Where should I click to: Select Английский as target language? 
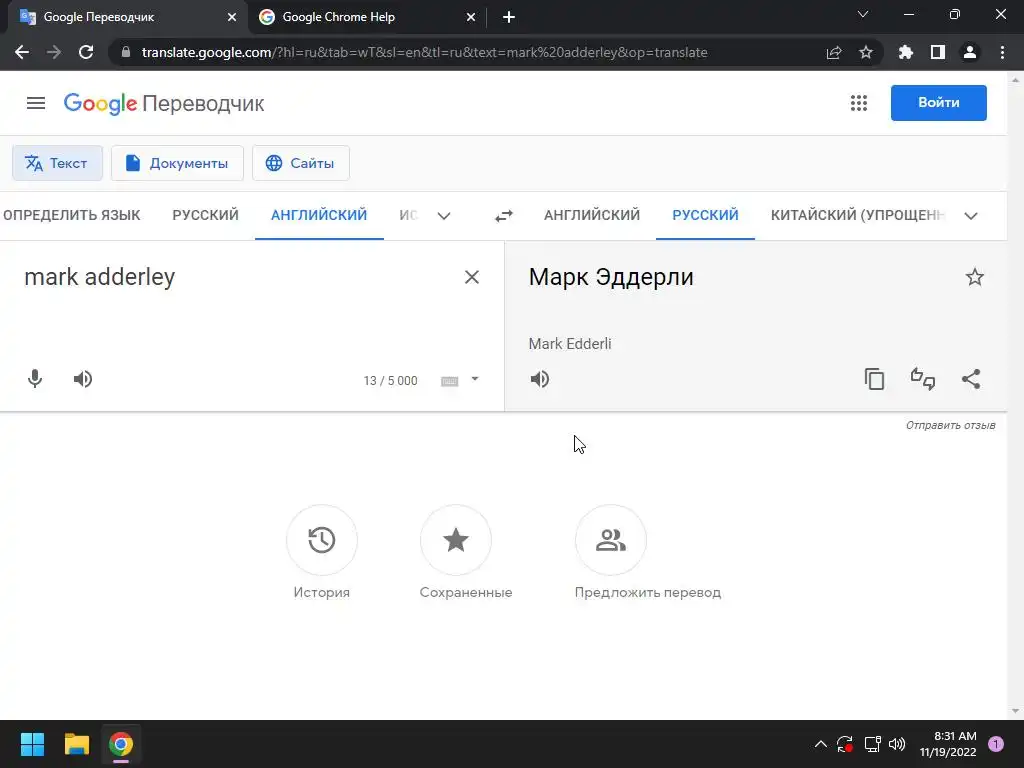592,216
